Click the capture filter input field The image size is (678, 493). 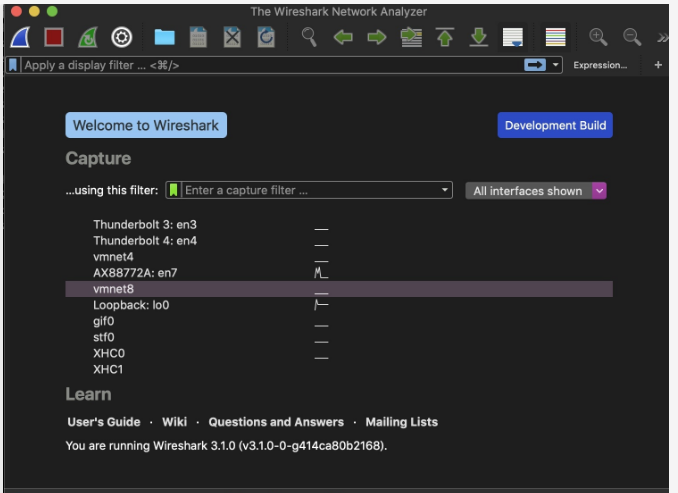309,190
